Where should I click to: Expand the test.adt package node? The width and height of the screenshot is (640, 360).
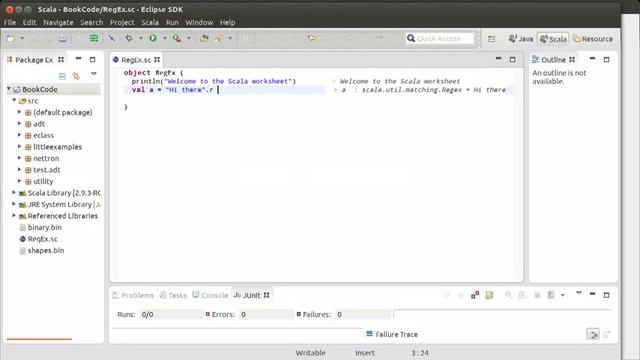pyautogui.click(x=19, y=169)
